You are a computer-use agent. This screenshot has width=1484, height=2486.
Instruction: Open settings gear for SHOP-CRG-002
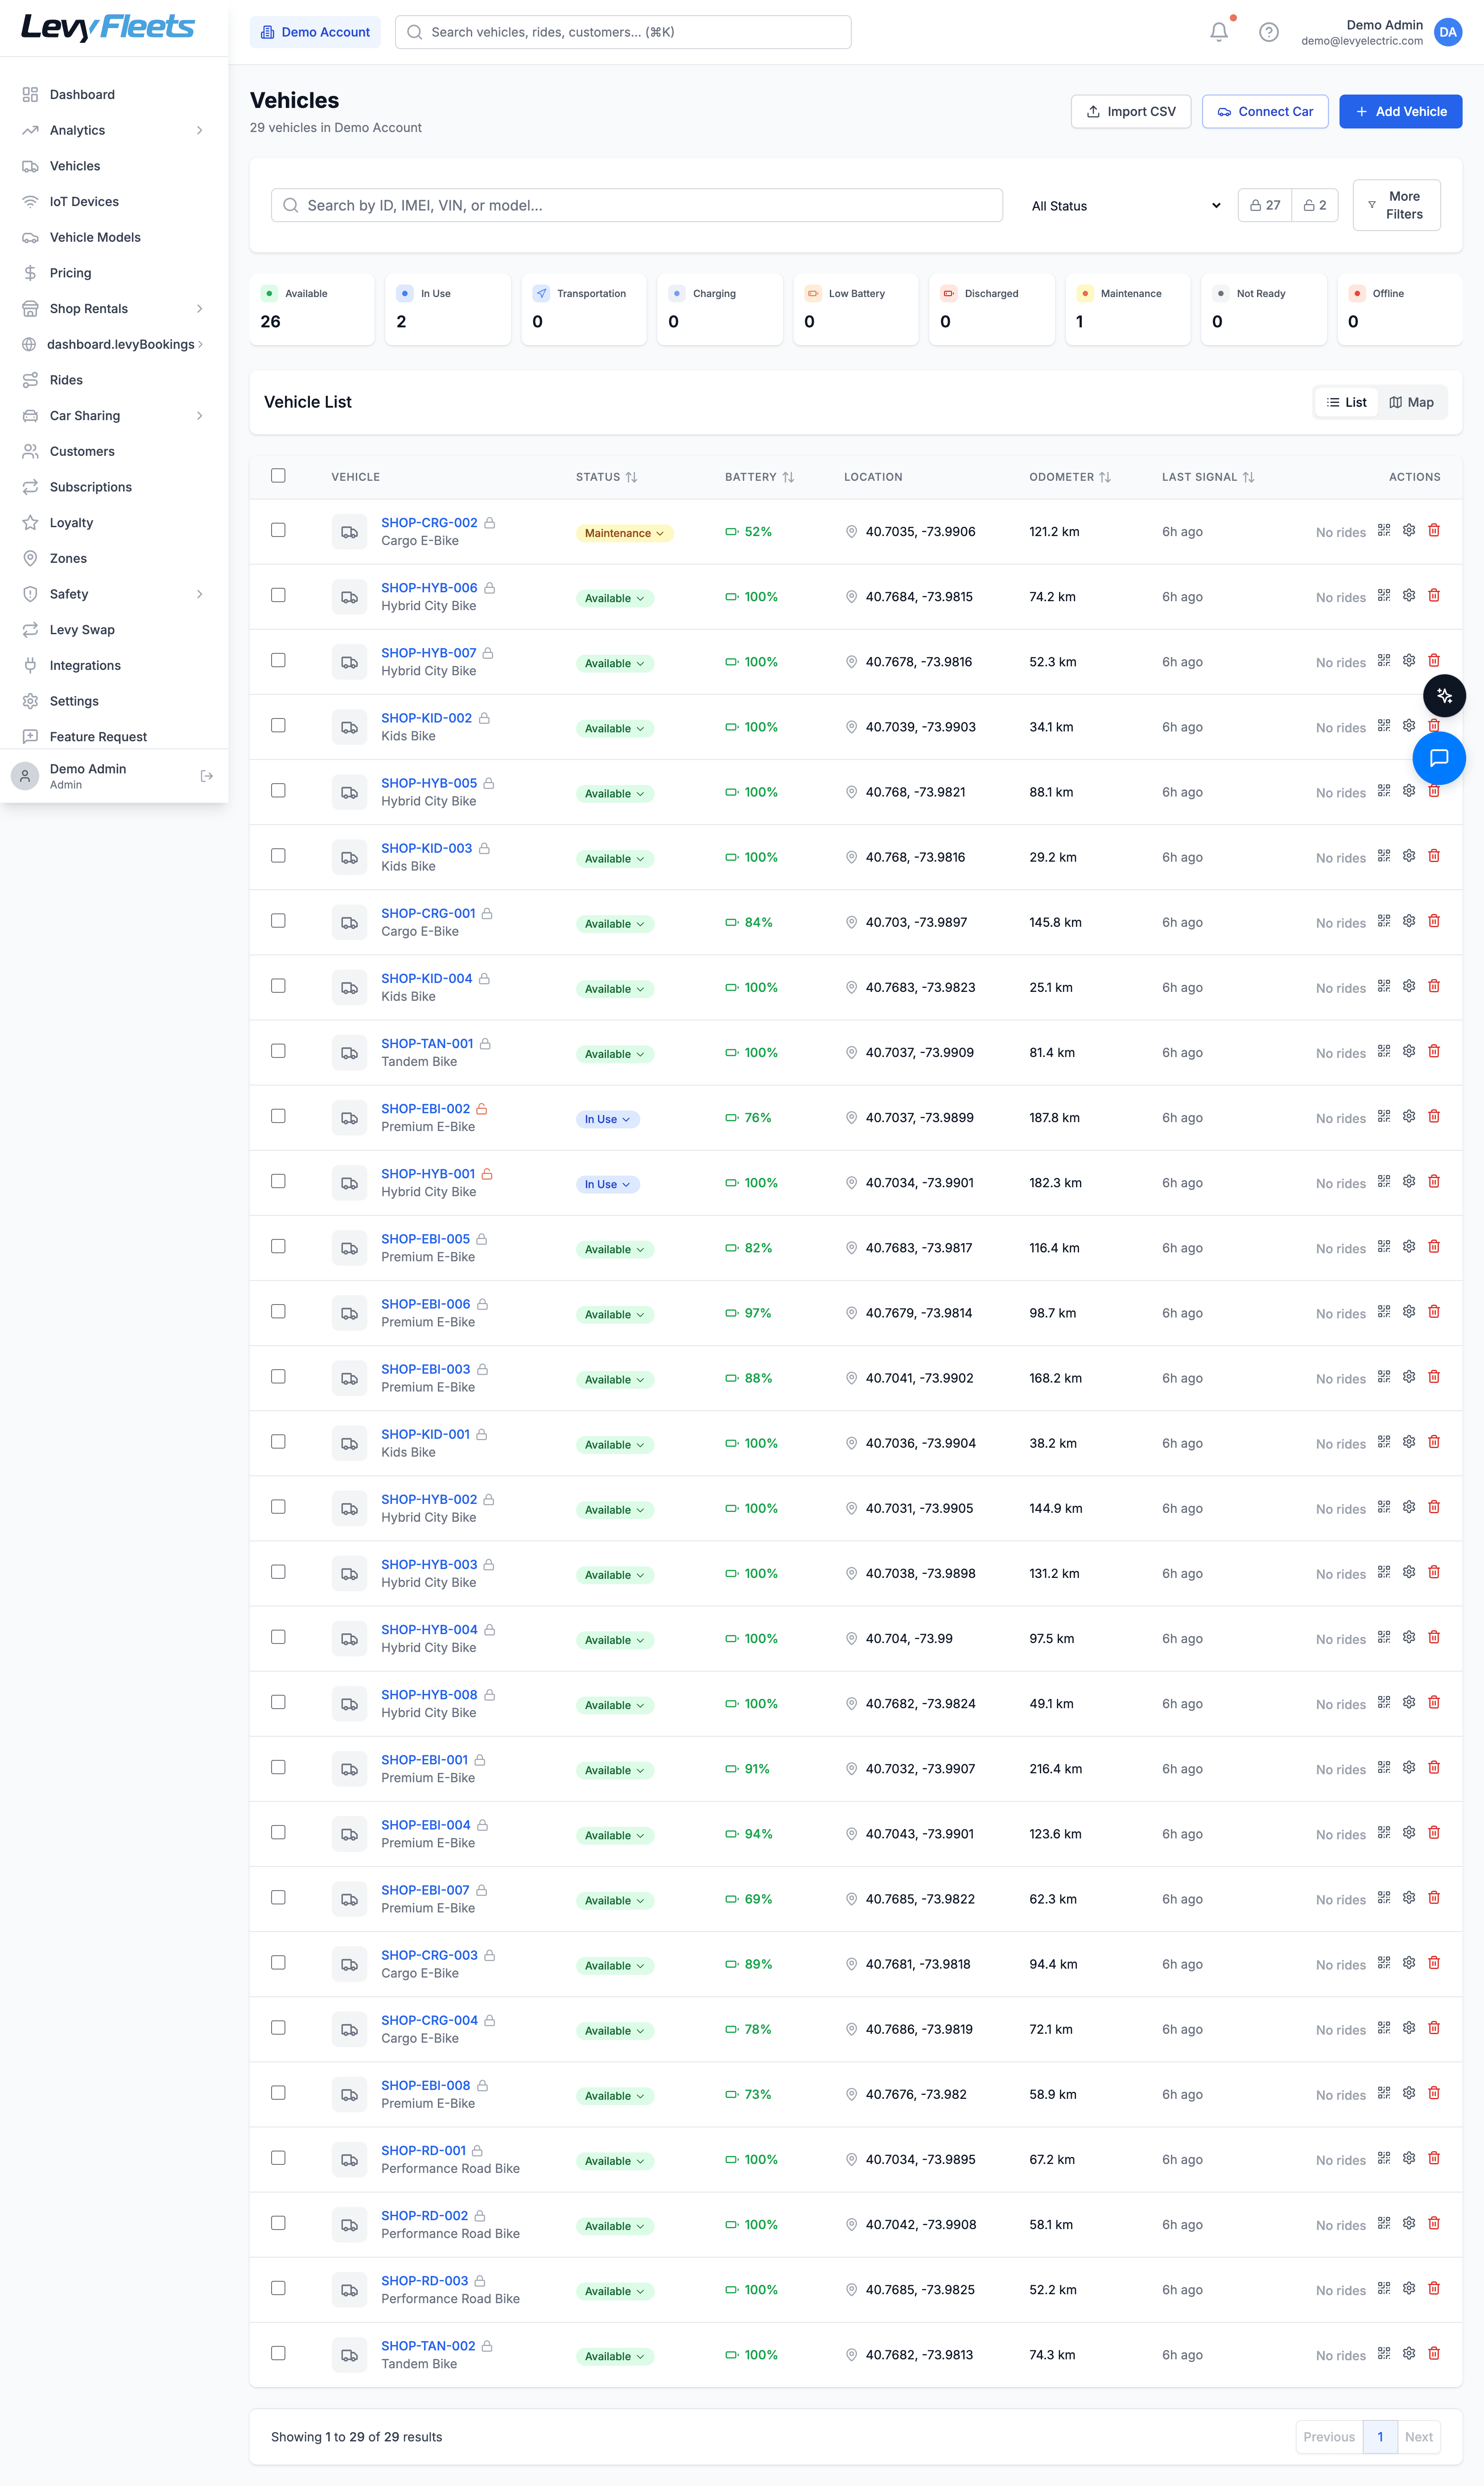click(1409, 530)
